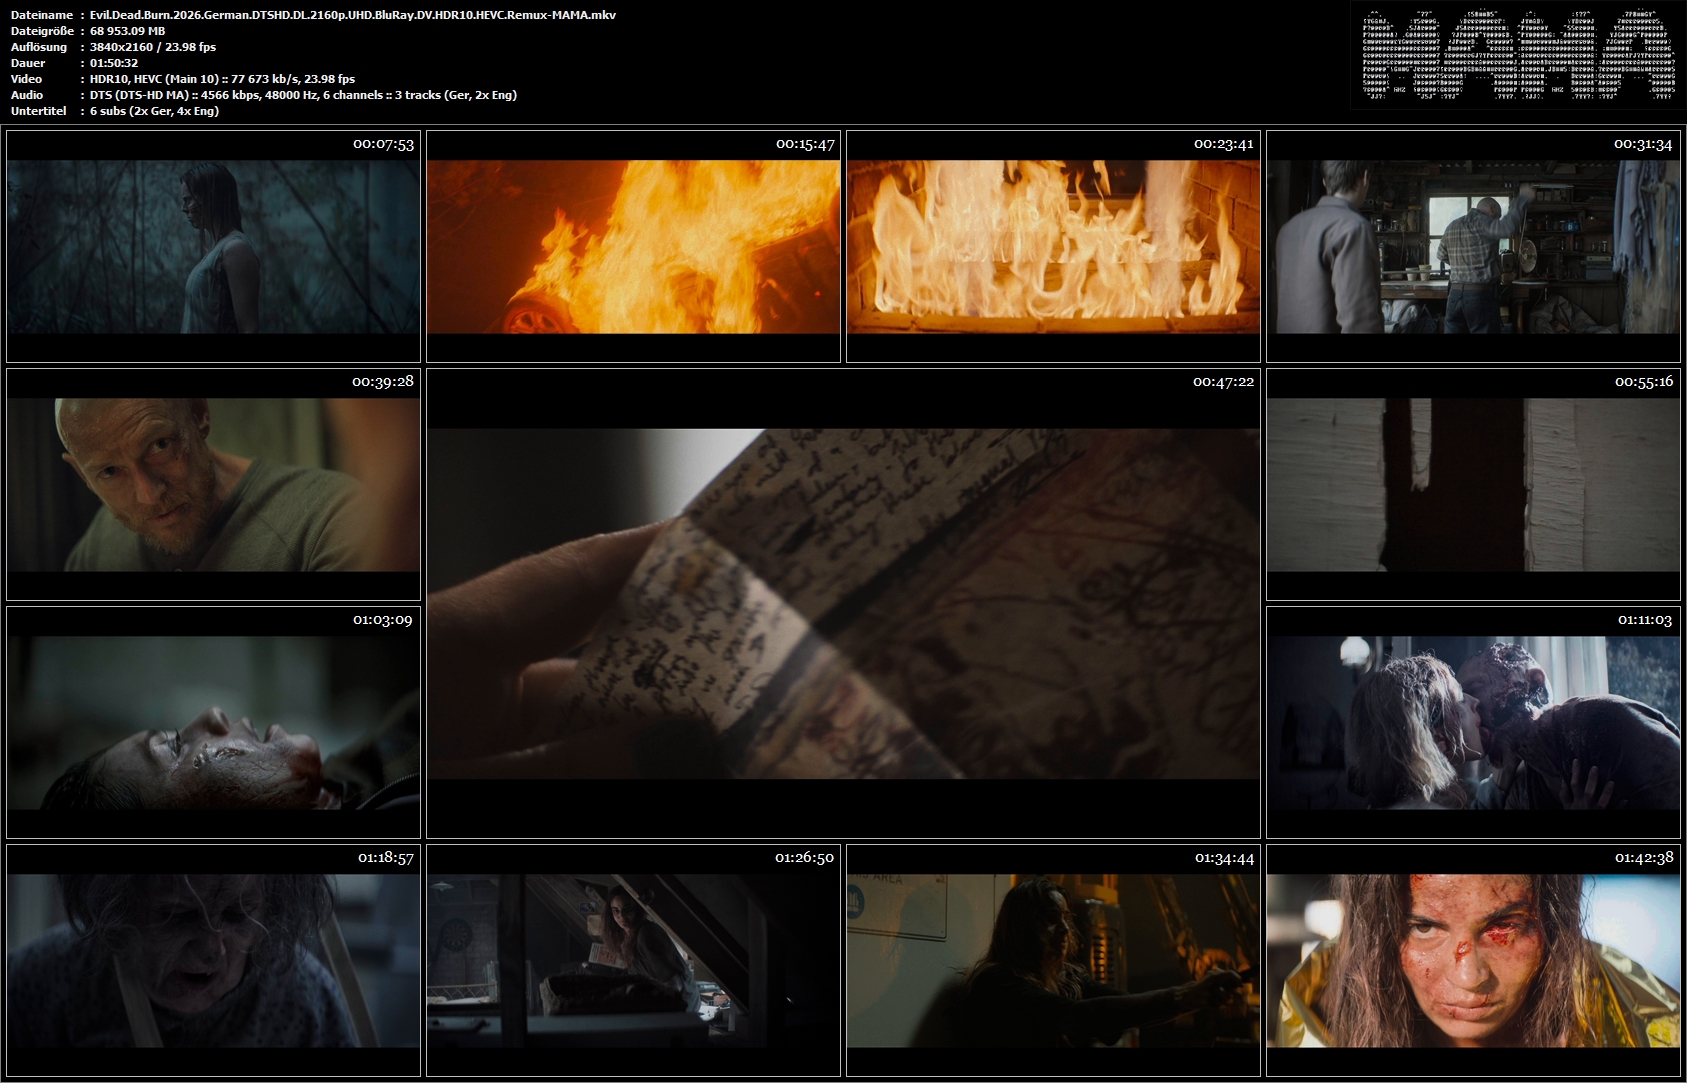Open the bald man frame at 00:39:28
Viewport: 1687px width, 1083px height.
213,484
